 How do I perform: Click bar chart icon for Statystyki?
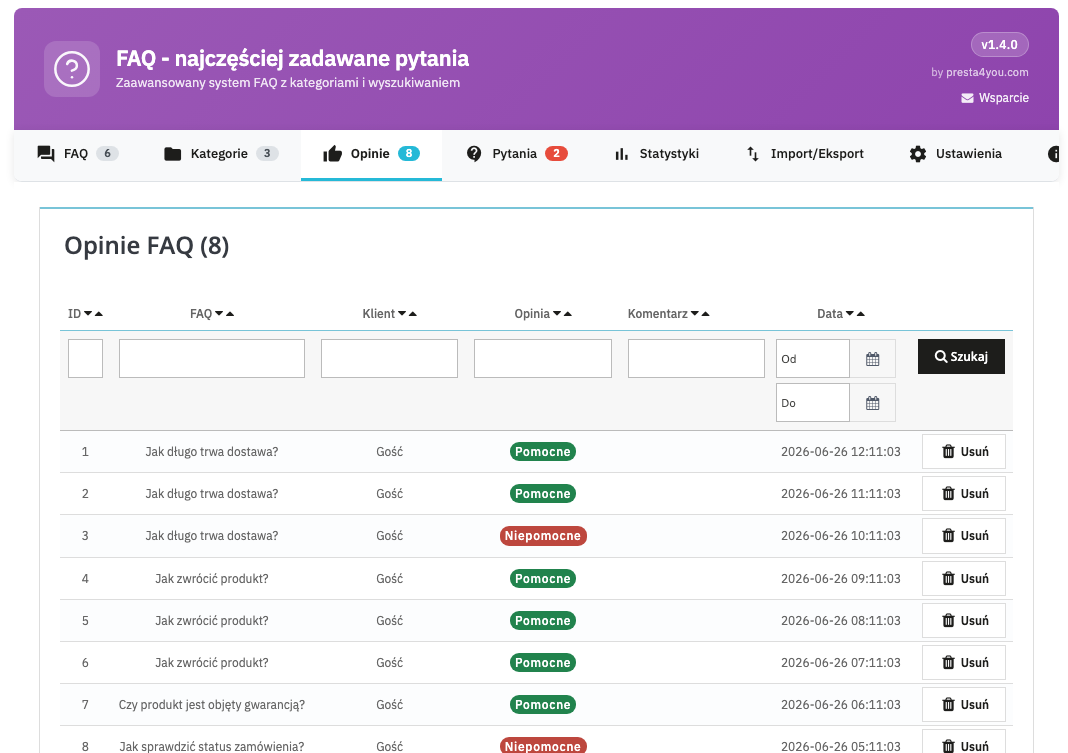coord(621,154)
